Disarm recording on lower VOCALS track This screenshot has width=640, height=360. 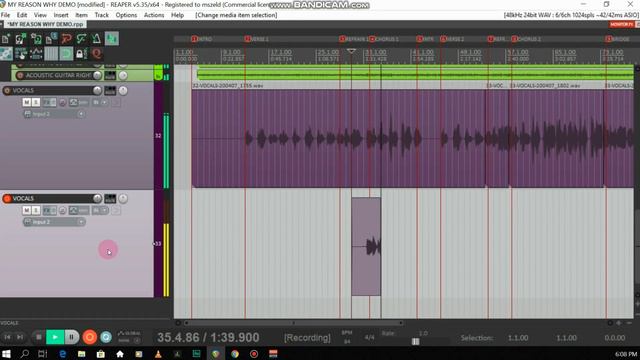click(x=7, y=198)
